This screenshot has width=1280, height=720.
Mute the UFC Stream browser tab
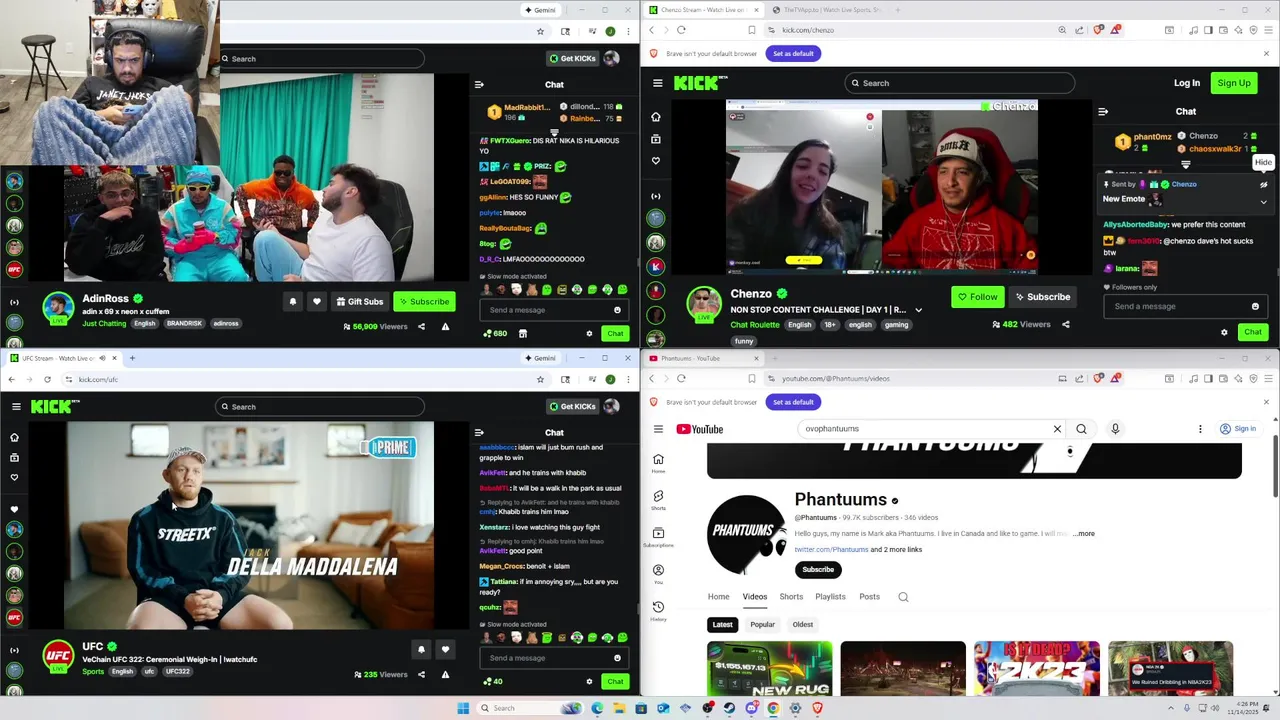(101, 358)
